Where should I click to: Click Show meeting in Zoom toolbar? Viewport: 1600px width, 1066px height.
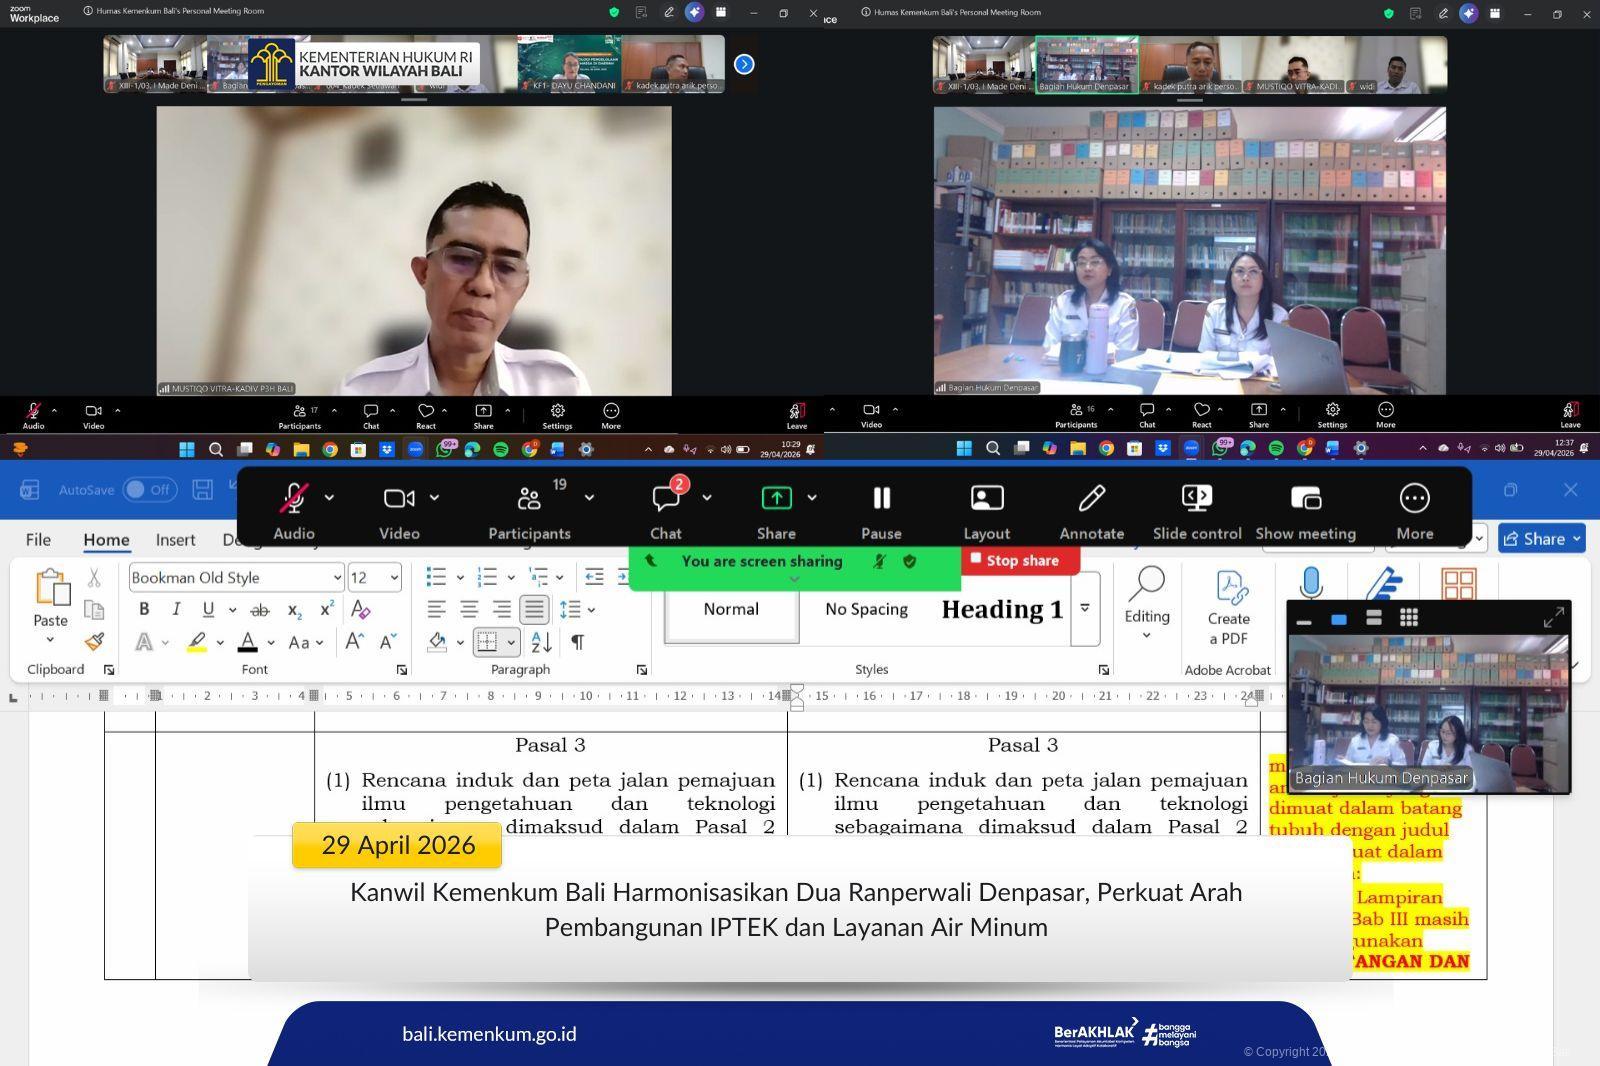[x=1305, y=499]
